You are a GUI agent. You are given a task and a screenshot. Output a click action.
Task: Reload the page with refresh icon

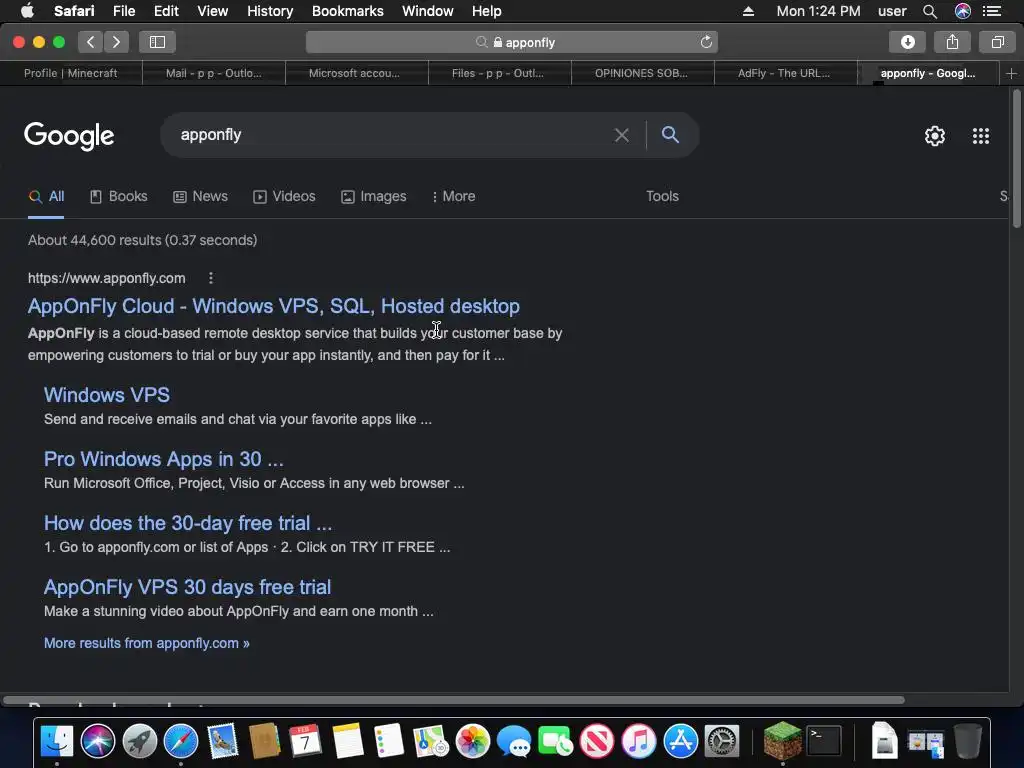[x=706, y=42]
